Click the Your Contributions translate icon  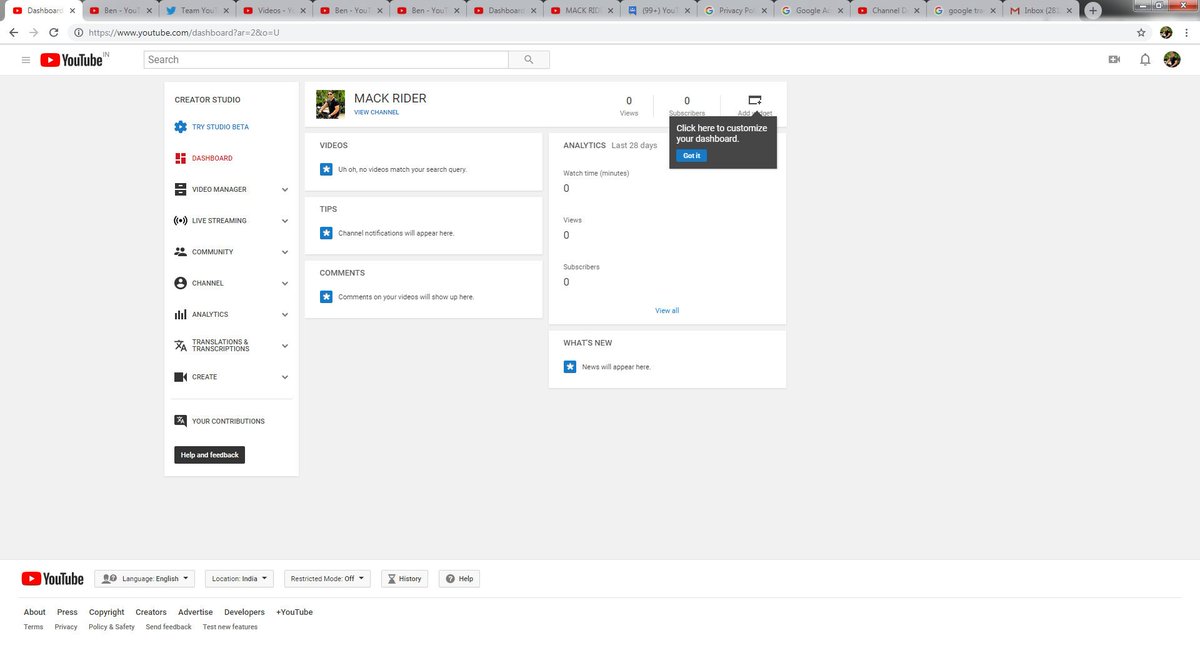coord(180,421)
